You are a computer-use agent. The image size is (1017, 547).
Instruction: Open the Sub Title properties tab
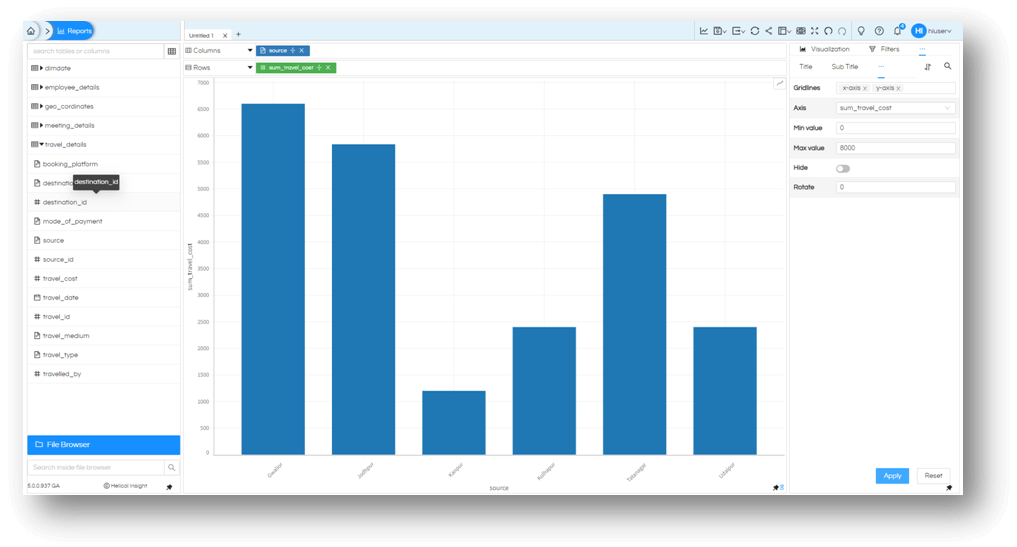844,67
